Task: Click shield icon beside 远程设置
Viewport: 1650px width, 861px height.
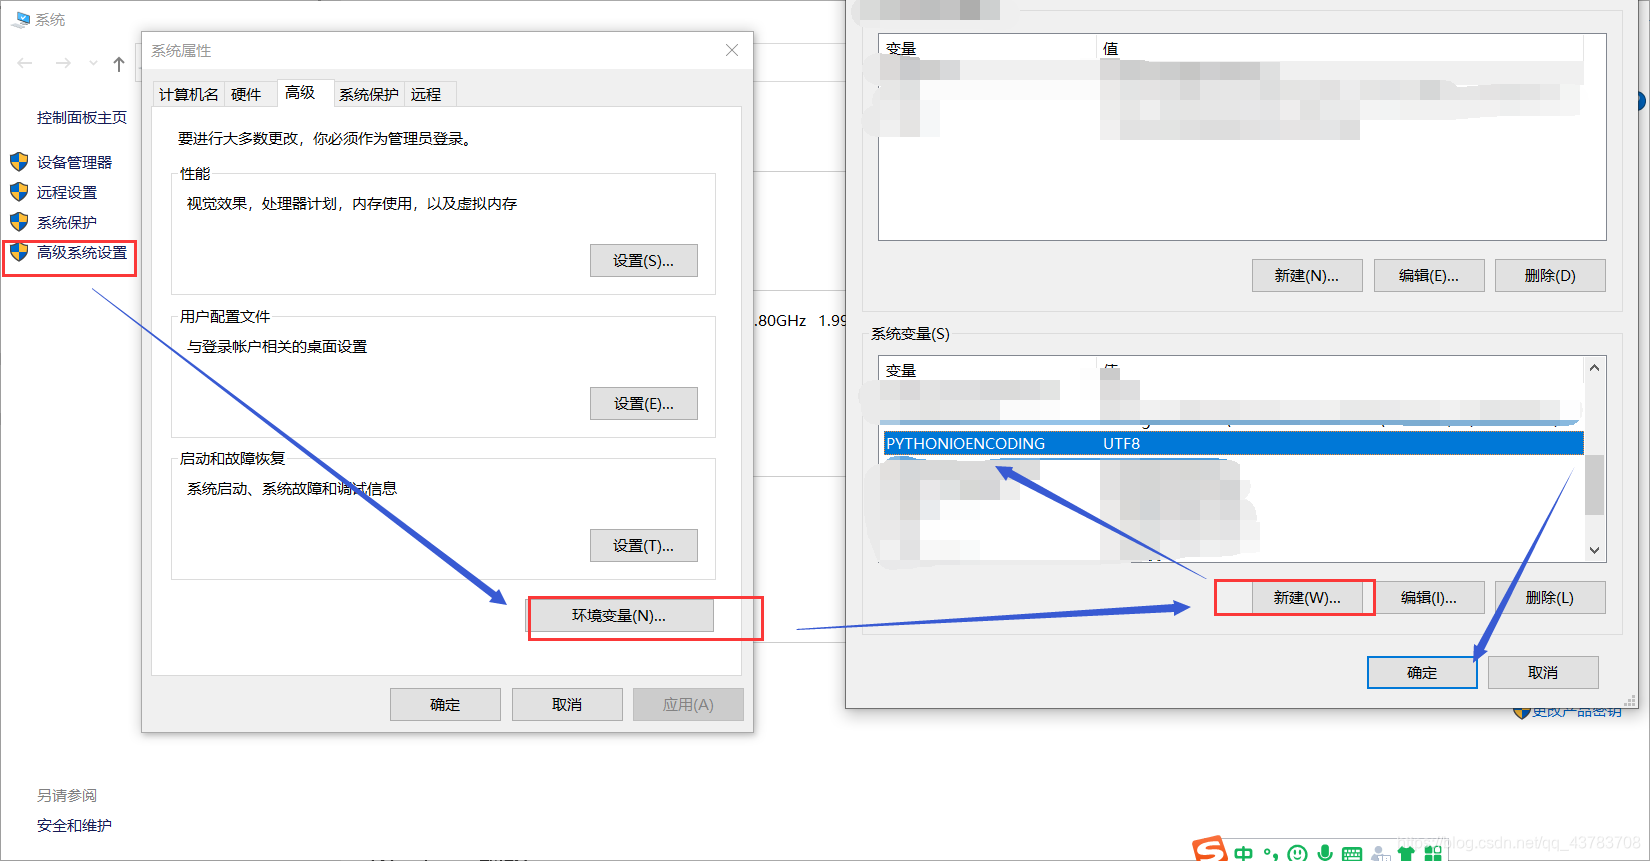Action: (x=19, y=192)
